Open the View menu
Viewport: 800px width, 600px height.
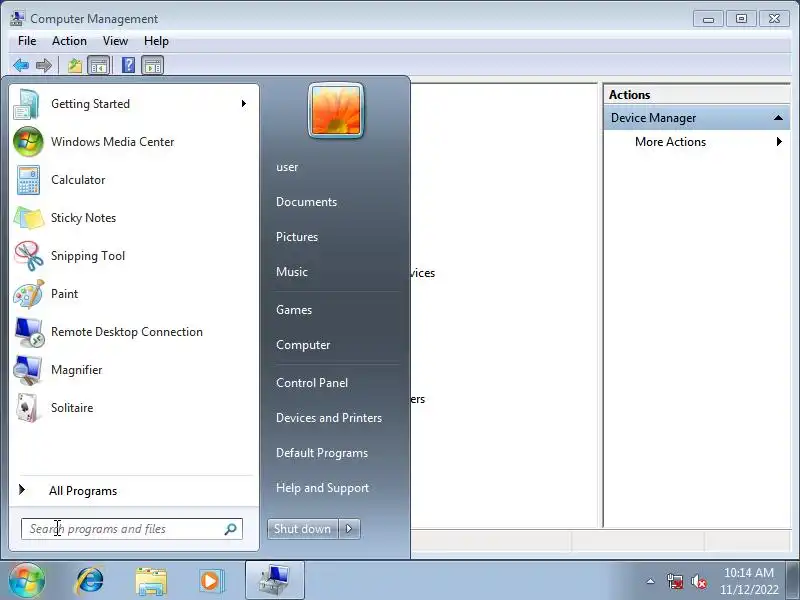[115, 41]
